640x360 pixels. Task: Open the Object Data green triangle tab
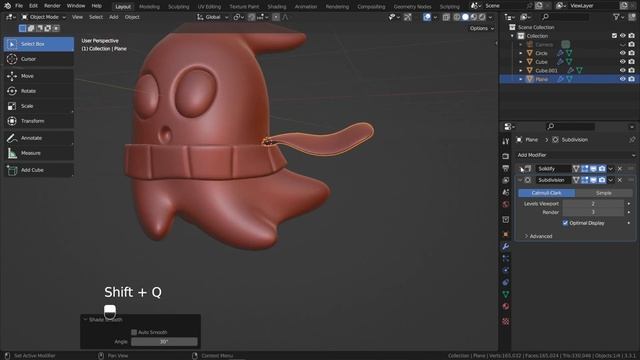(505, 294)
